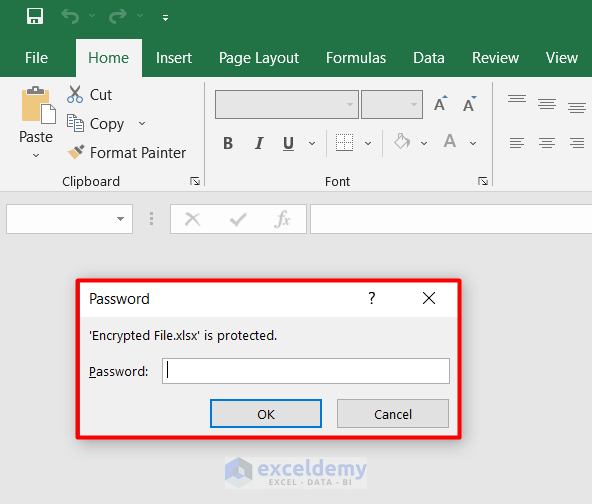This screenshot has width=592, height=504.
Task: Click the Save icon in quick access toolbar
Action: (35, 16)
